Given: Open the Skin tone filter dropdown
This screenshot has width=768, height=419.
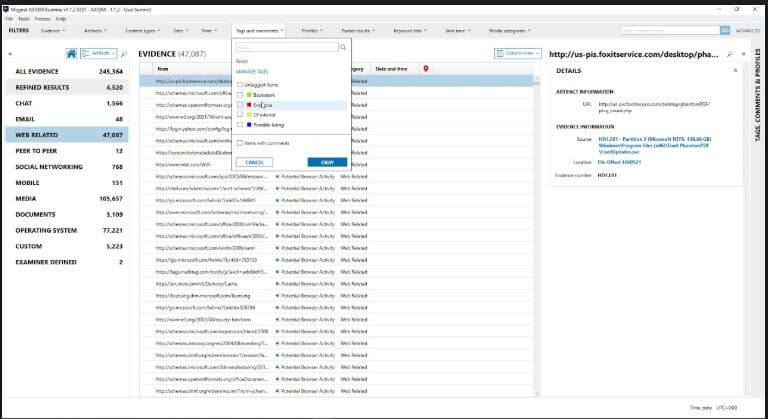Looking at the screenshot, I should point(457,30).
